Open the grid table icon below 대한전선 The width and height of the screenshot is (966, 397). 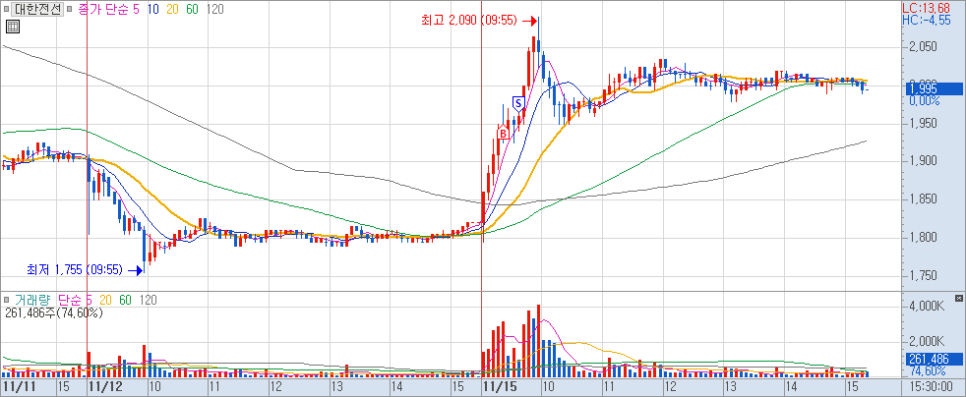(x=12, y=27)
